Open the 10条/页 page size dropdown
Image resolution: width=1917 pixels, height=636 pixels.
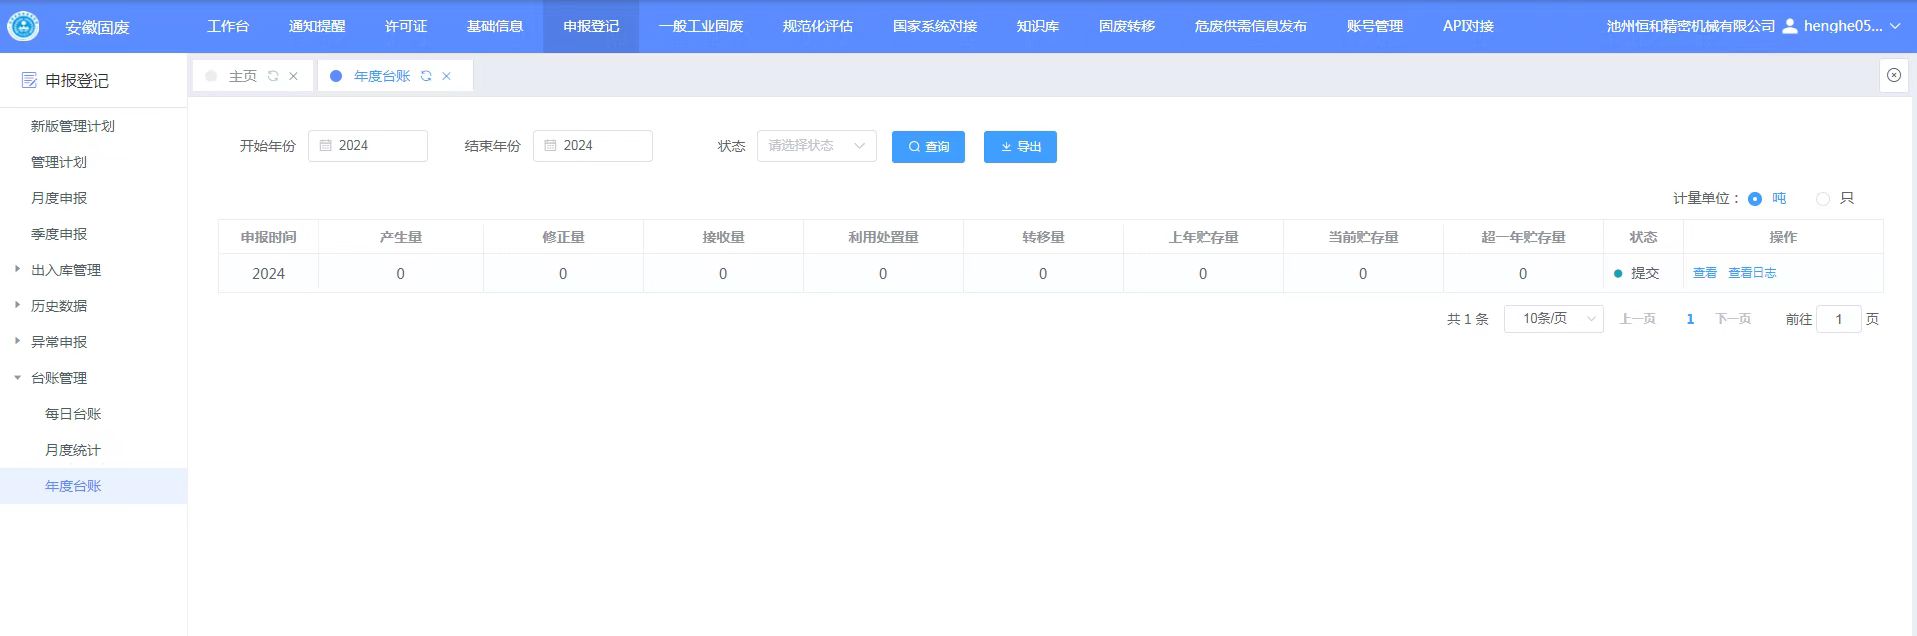tap(1553, 319)
